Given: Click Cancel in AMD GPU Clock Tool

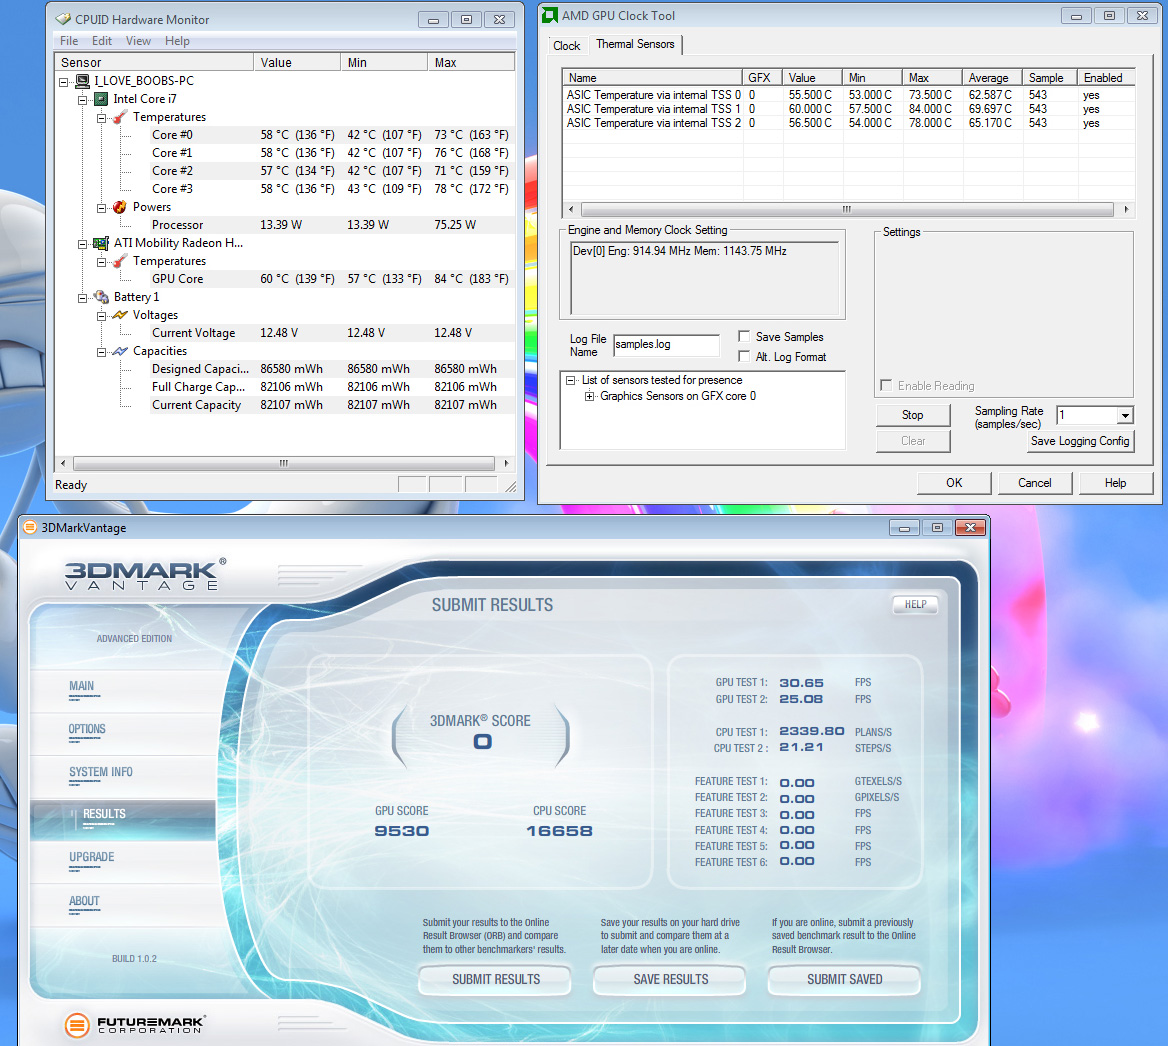Looking at the screenshot, I should (x=1035, y=483).
